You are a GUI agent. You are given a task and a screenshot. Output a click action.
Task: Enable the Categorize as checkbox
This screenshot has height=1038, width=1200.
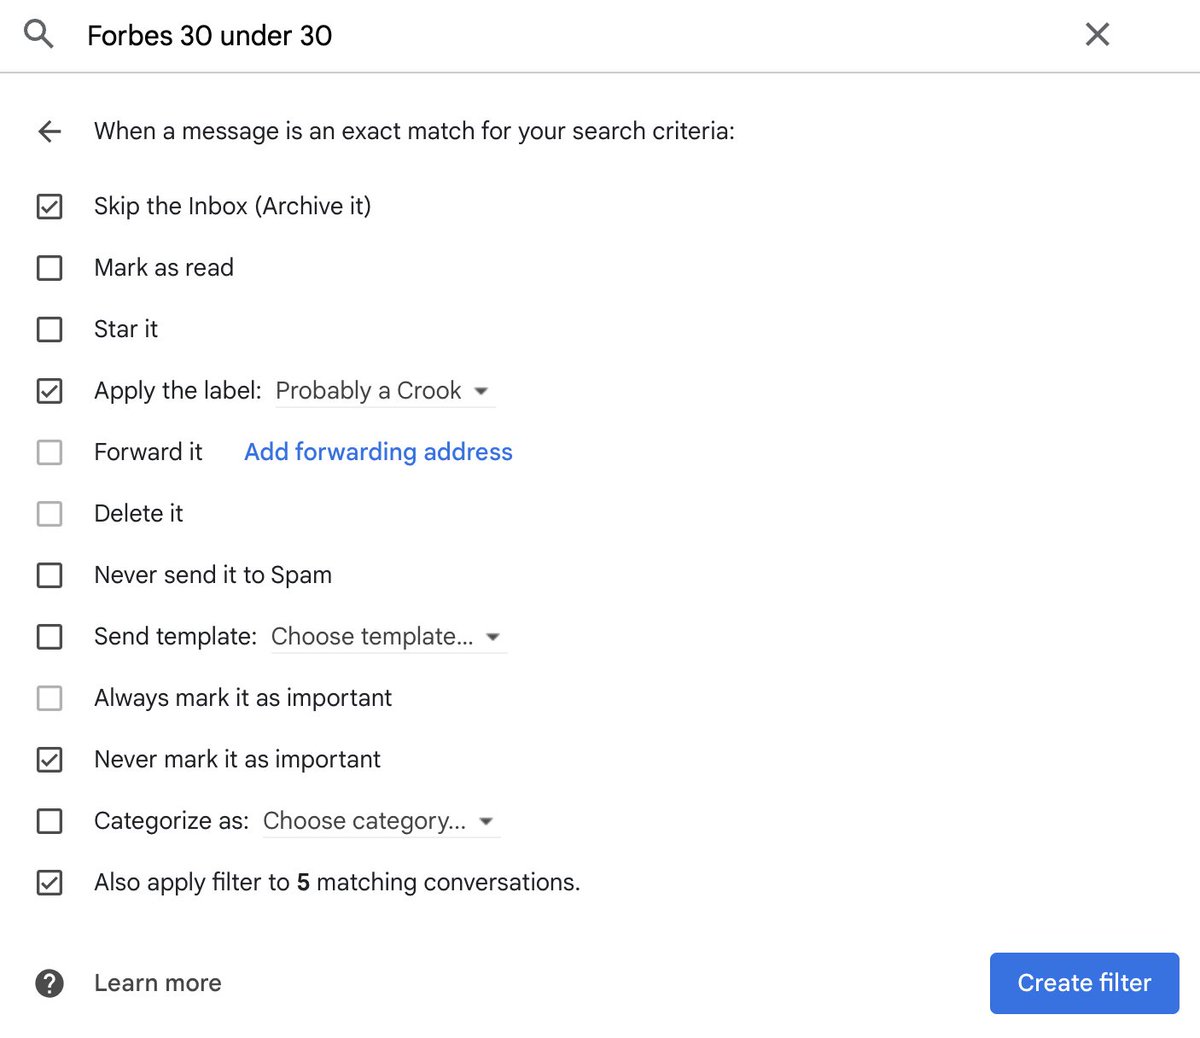tap(49, 821)
